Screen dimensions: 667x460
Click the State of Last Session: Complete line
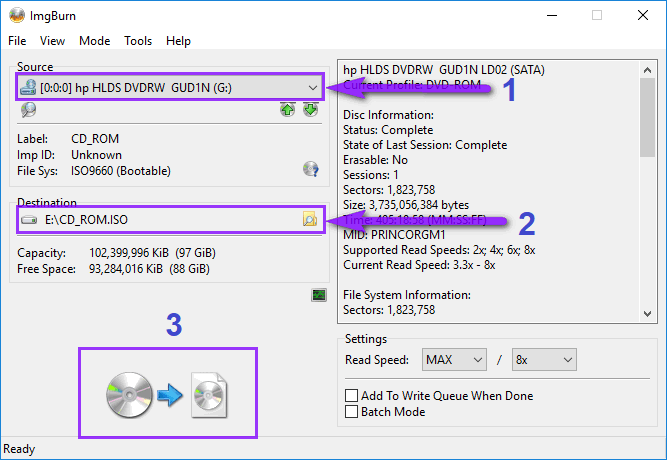(425, 145)
